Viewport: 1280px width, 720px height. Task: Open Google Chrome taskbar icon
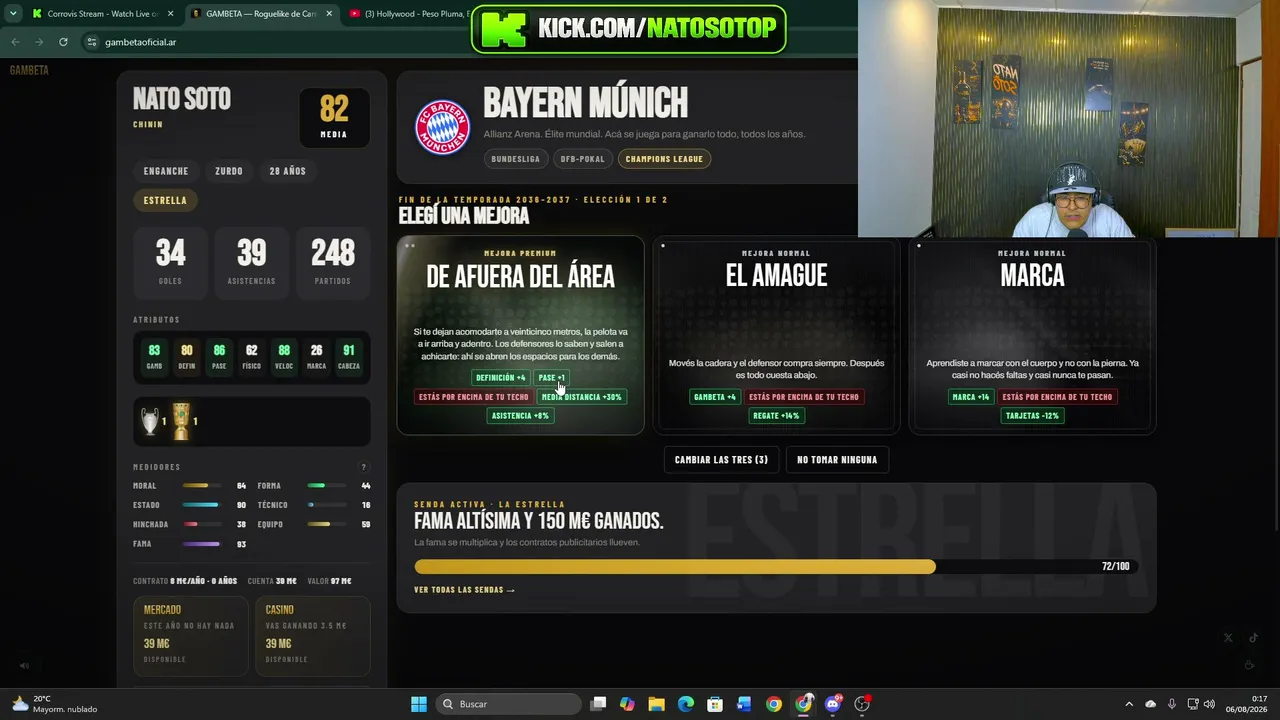(x=774, y=704)
